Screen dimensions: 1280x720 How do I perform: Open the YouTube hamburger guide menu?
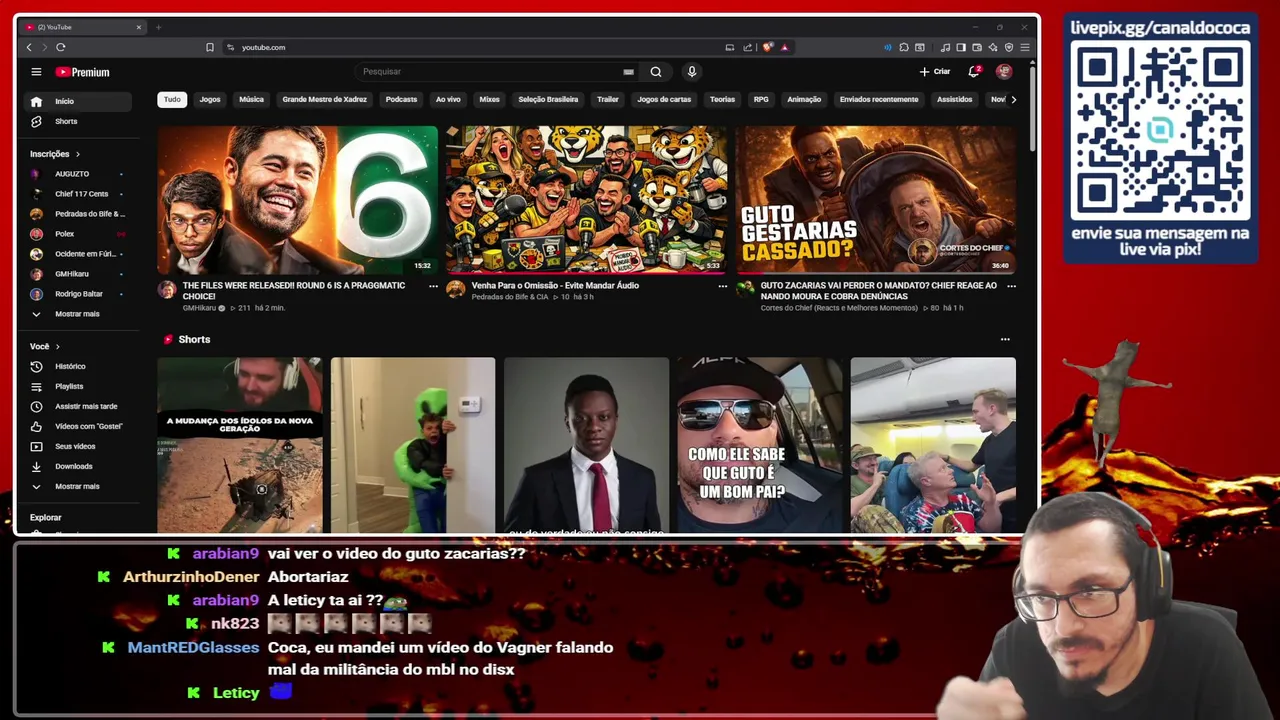coord(36,72)
